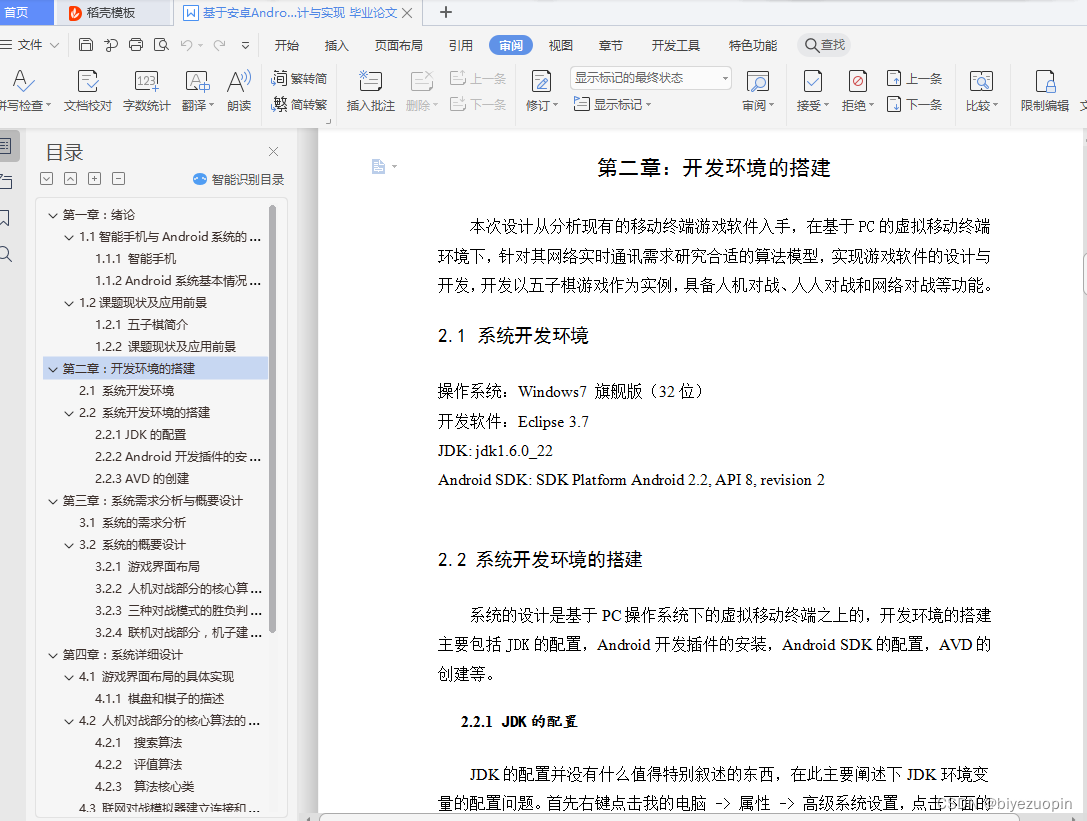Convert text with 简转繁
The height and width of the screenshot is (821, 1087).
pyautogui.click(x=299, y=105)
